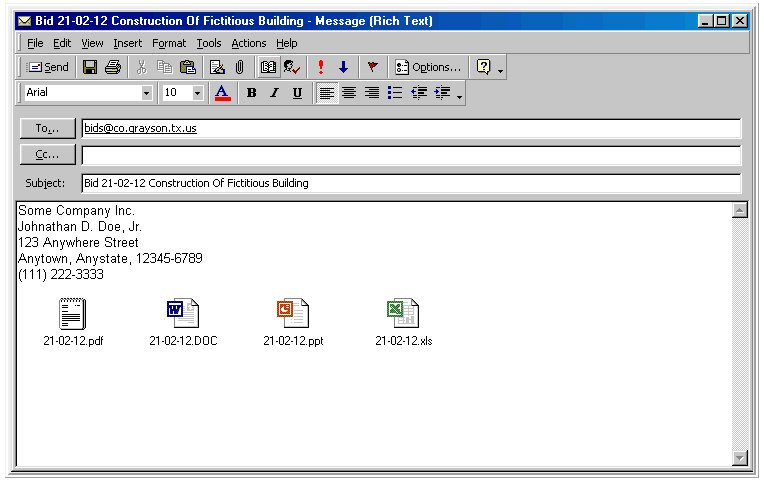Open the Address Book icon
Viewport: 764px width, 483px height.
(268, 67)
